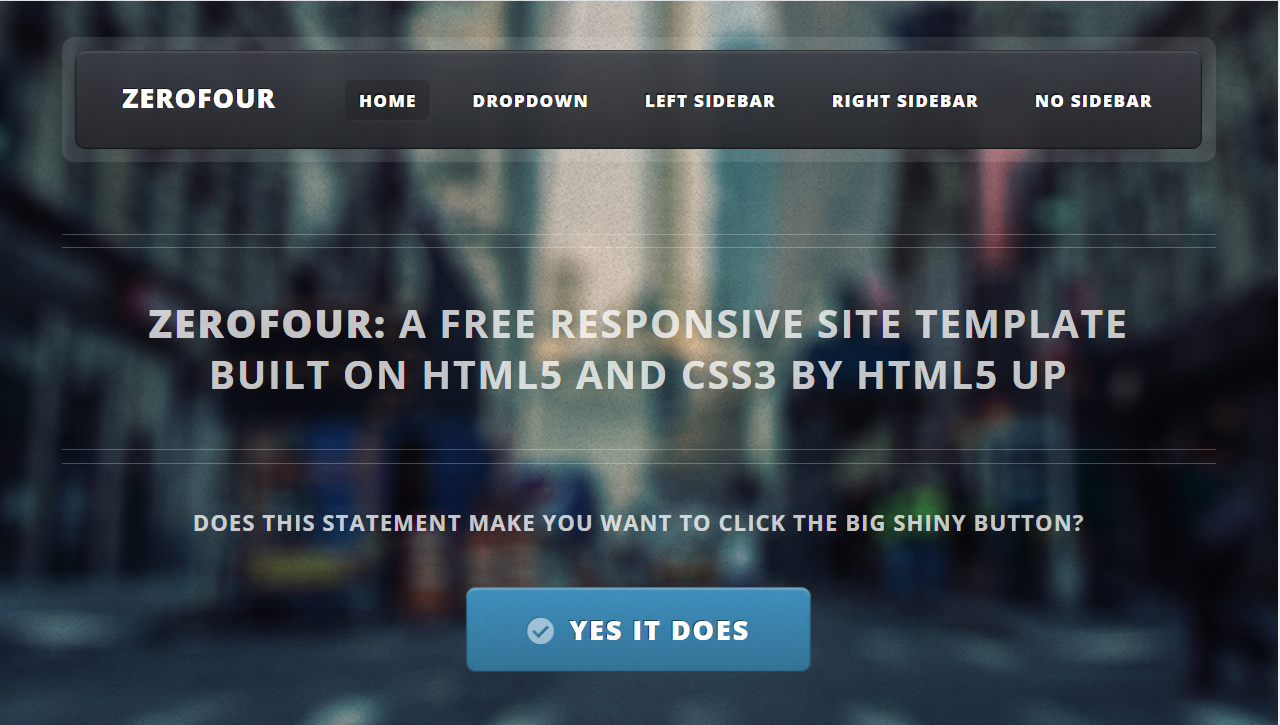The width and height of the screenshot is (1280, 725).
Task: Go to the Home nav item
Action: point(388,101)
